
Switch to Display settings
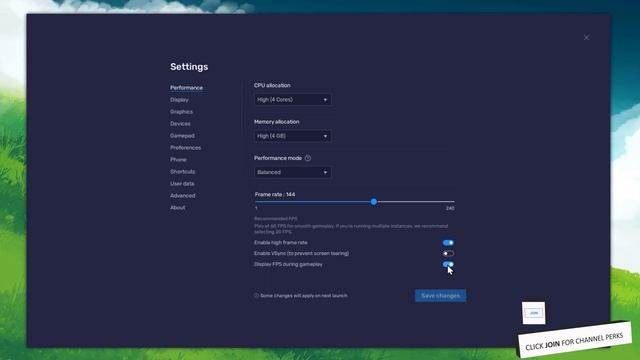[x=179, y=100]
